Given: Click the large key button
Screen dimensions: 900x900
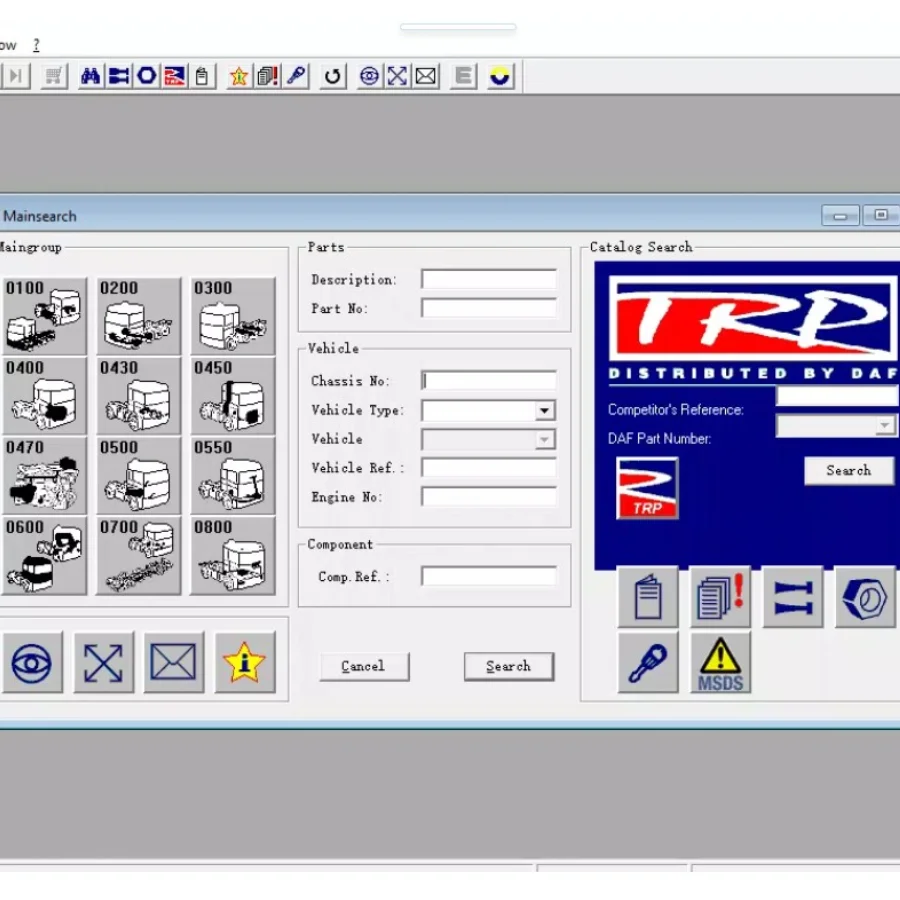Looking at the screenshot, I should [648, 663].
